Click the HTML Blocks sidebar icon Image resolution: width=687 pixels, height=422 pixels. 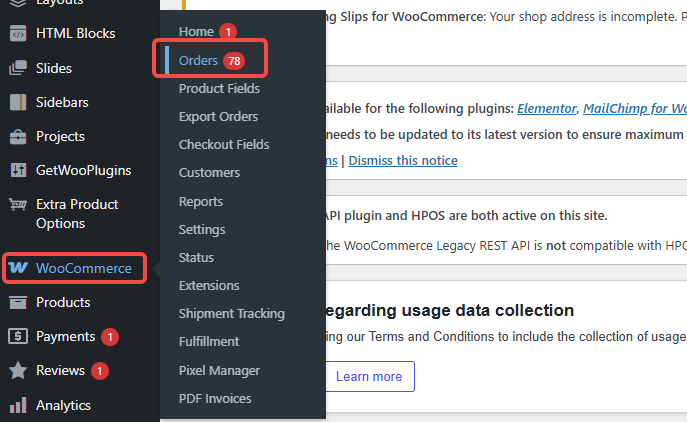[x=18, y=33]
